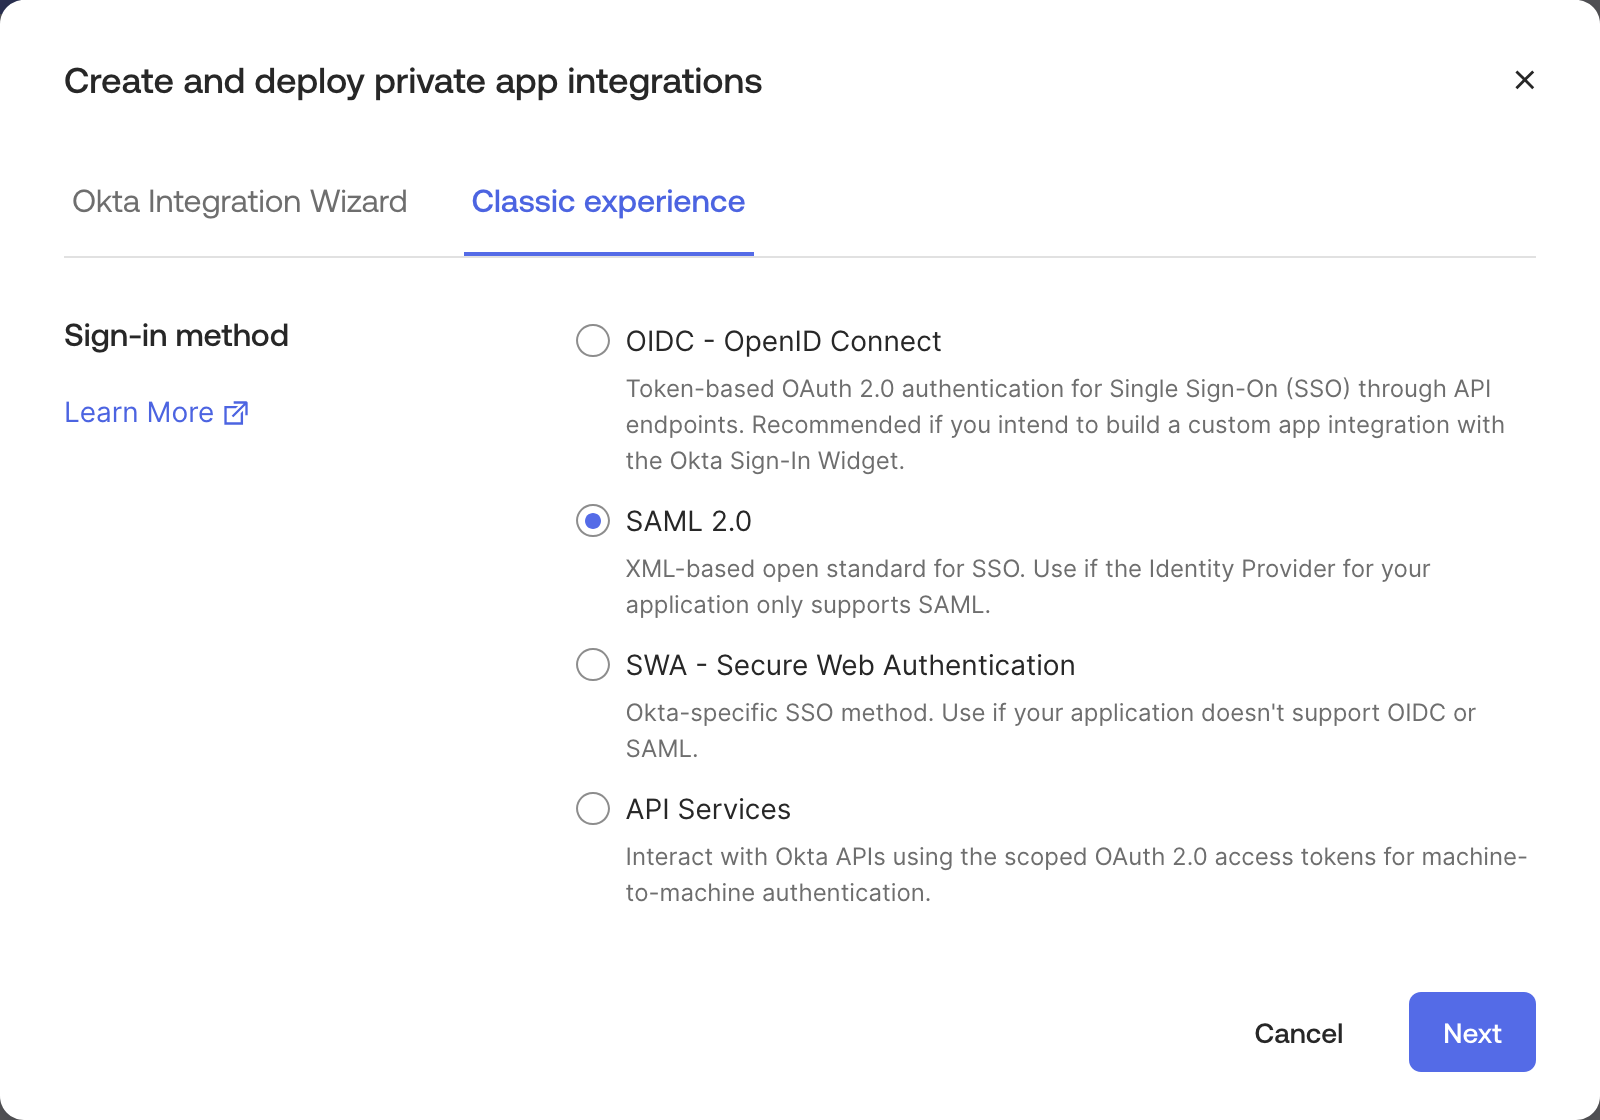Open the external-link icon beside Learn More
This screenshot has width=1600, height=1120.
coord(236,413)
